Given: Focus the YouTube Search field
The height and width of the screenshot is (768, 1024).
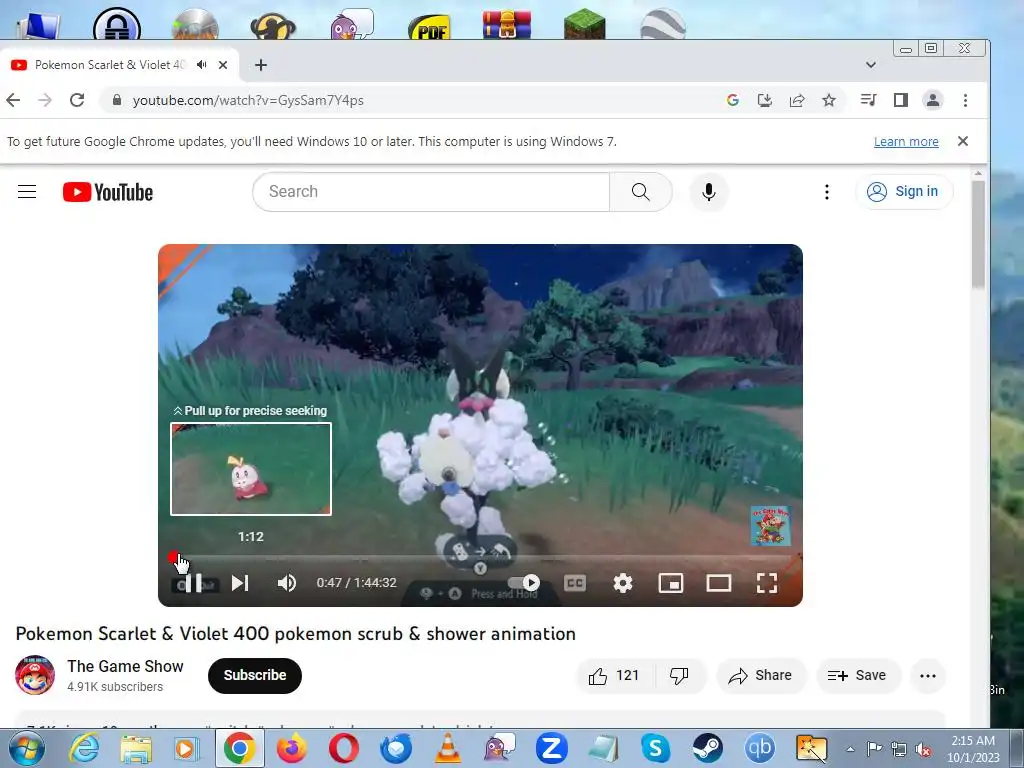Looking at the screenshot, I should (x=431, y=191).
